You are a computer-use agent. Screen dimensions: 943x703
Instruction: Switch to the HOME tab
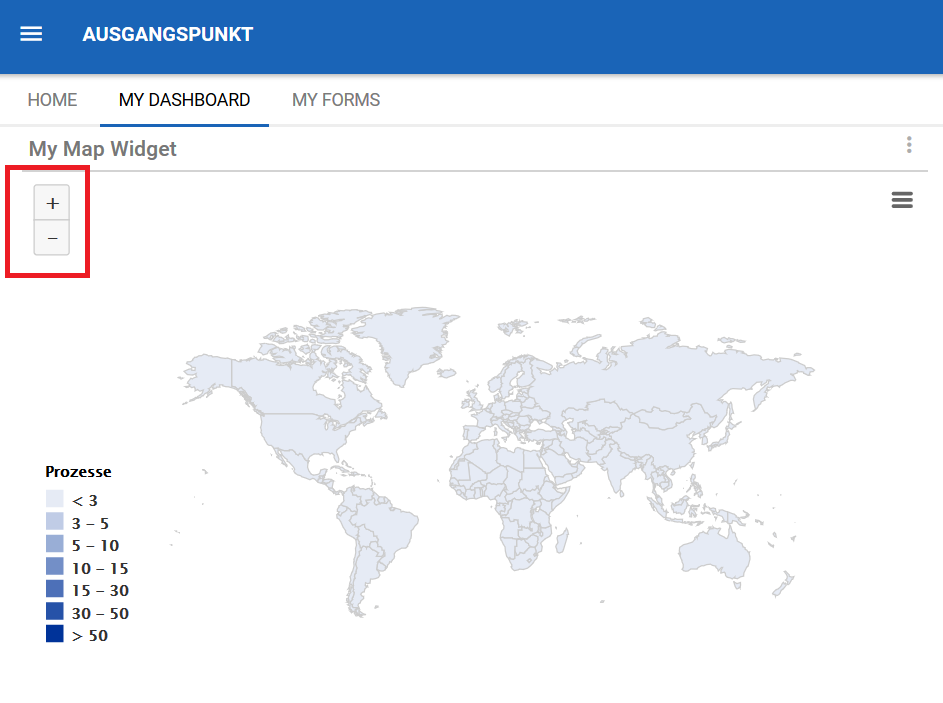tap(52, 100)
